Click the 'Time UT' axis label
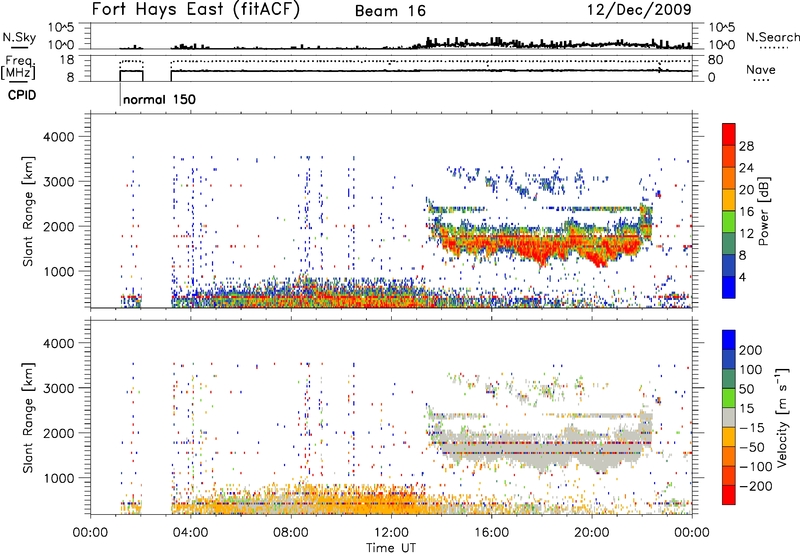 click(x=391, y=547)
